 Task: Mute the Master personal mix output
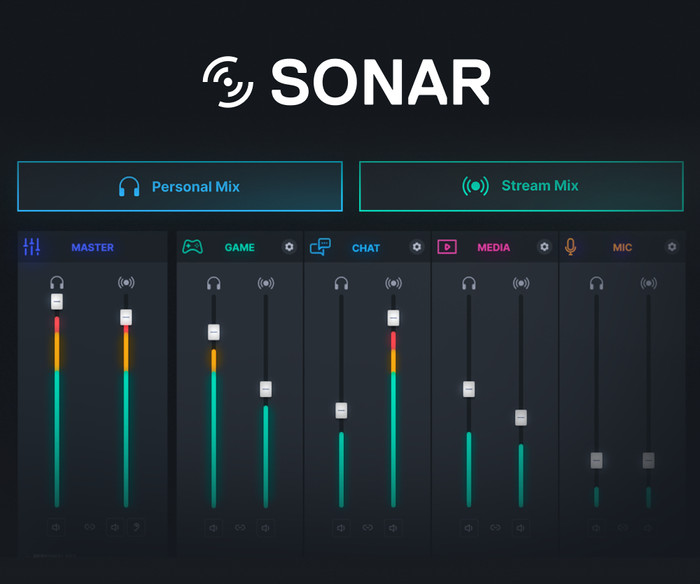56,527
